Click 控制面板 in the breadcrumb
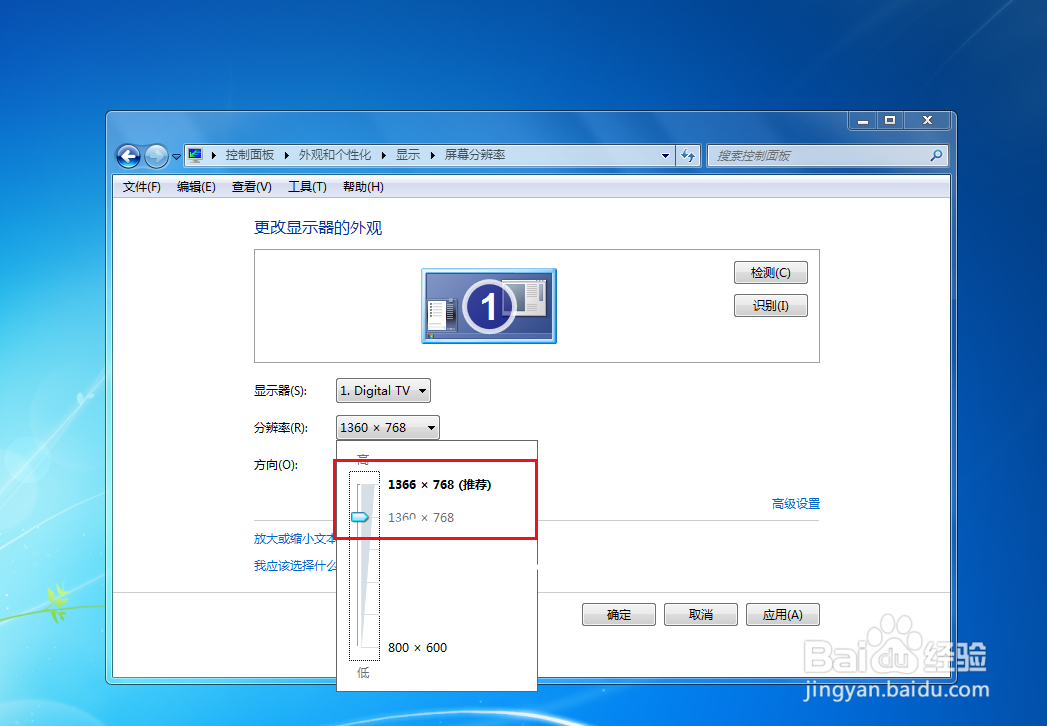This screenshot has width=1047, height=726. pyautogui.click(x=250, y=155)
